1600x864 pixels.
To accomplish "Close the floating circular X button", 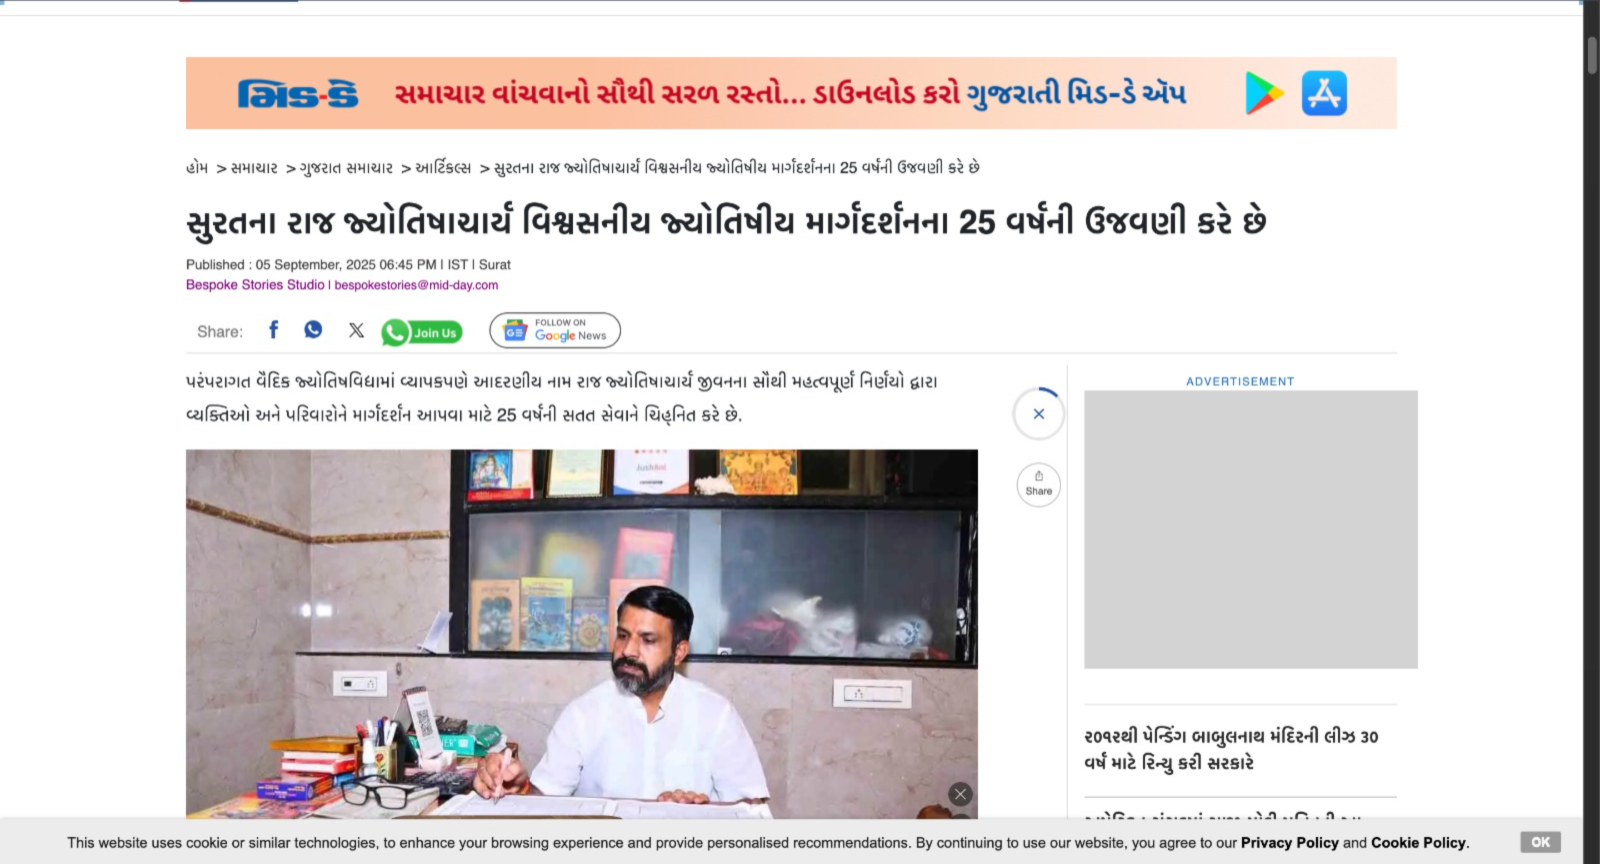I will pyautogui.click(x=1039, y=414).
